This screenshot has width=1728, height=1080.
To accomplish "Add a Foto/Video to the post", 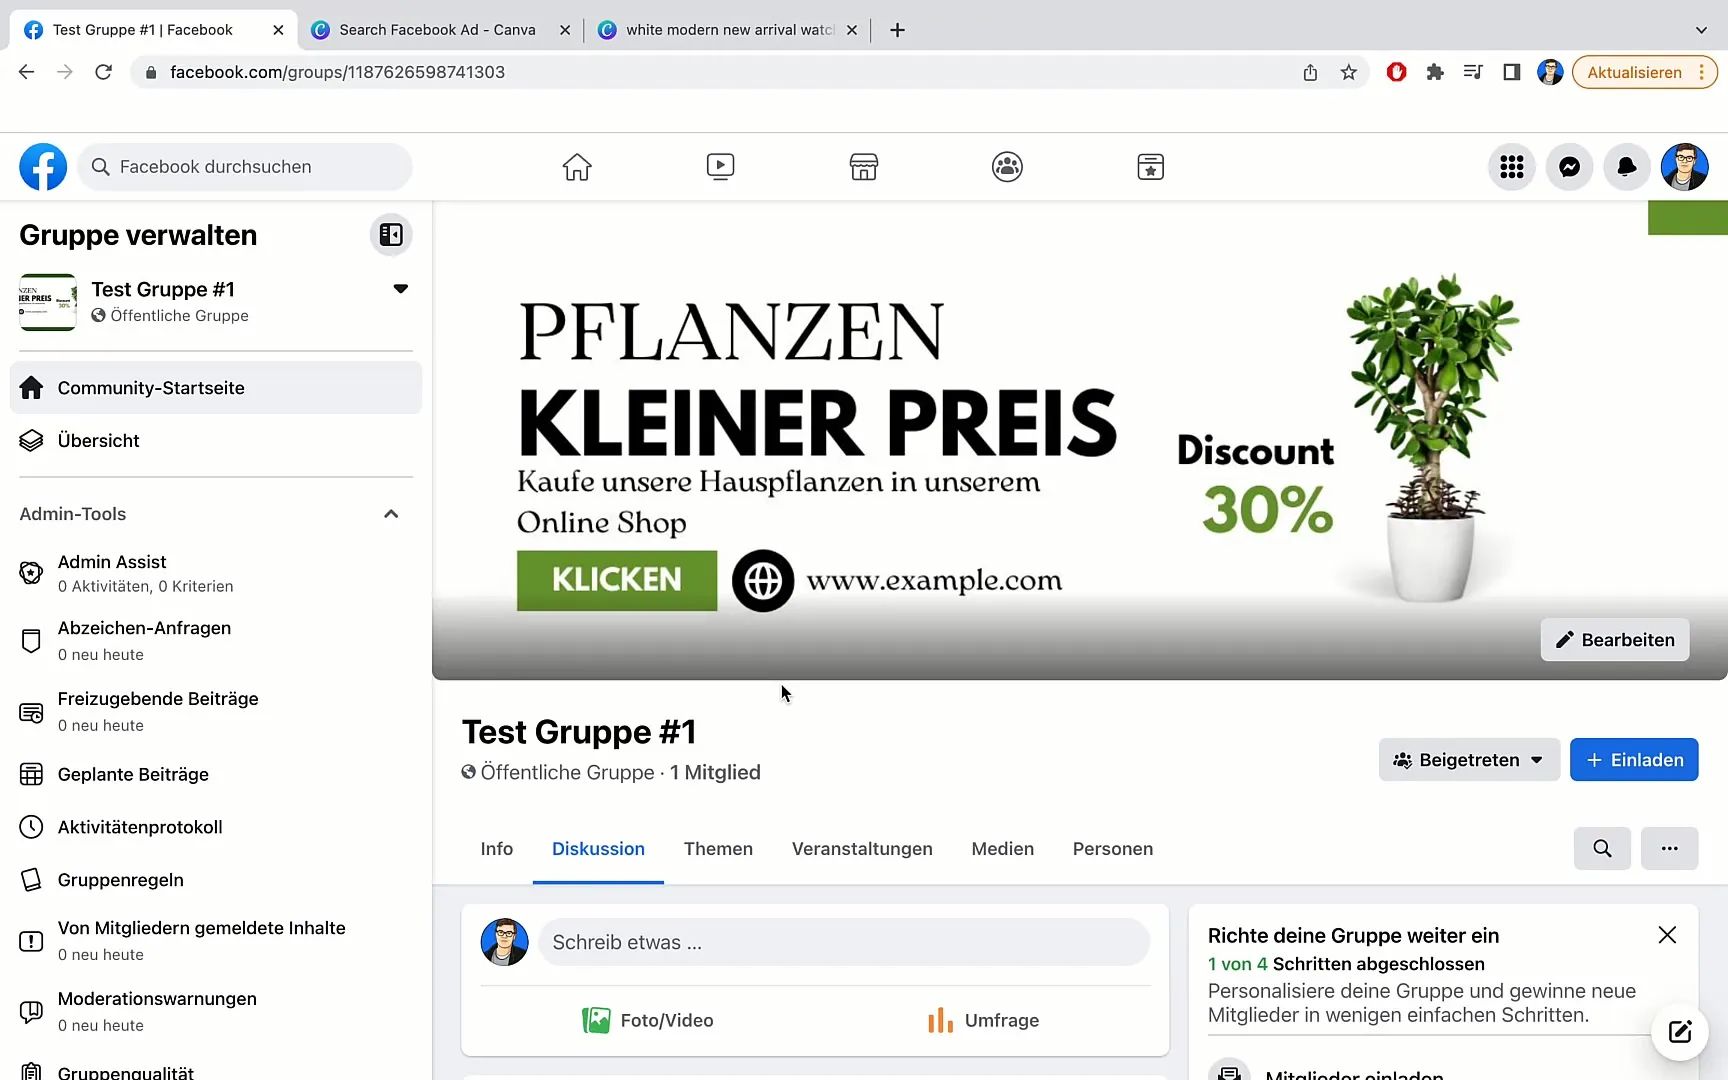I will click(x=648, y=1020).
